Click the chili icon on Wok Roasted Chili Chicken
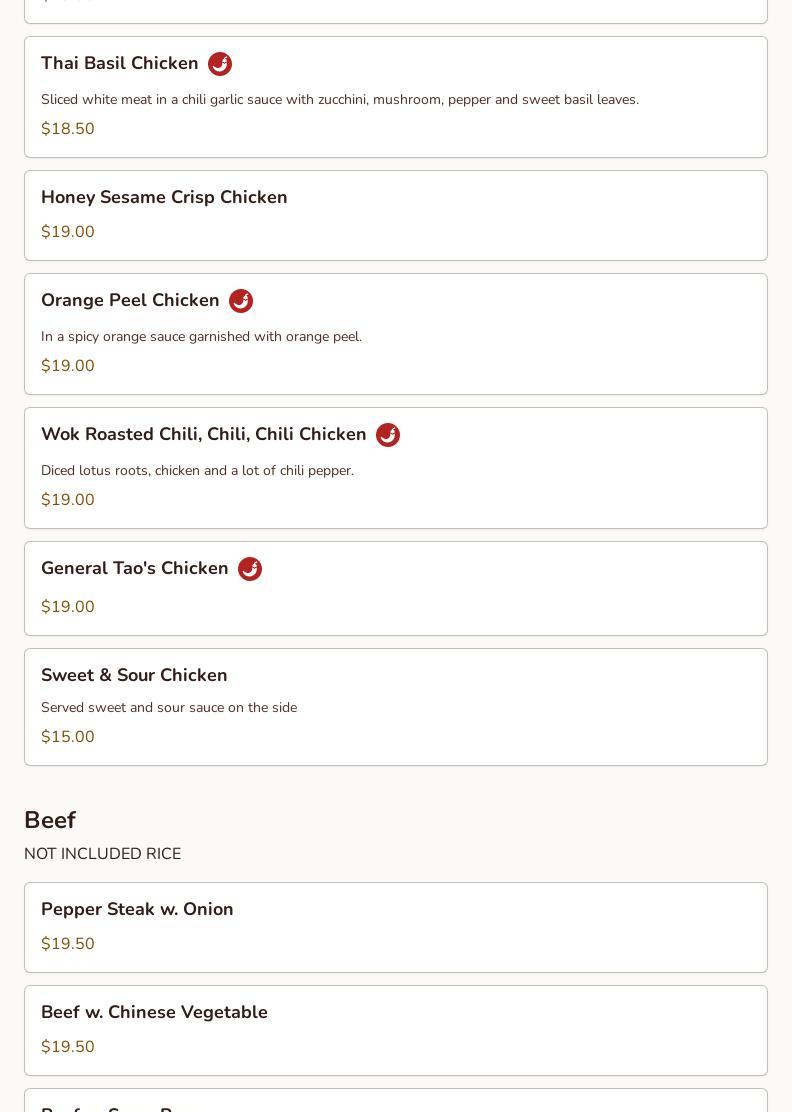Image resolution: width=792 pixels, height=1112 pixels. coord(388,435)
